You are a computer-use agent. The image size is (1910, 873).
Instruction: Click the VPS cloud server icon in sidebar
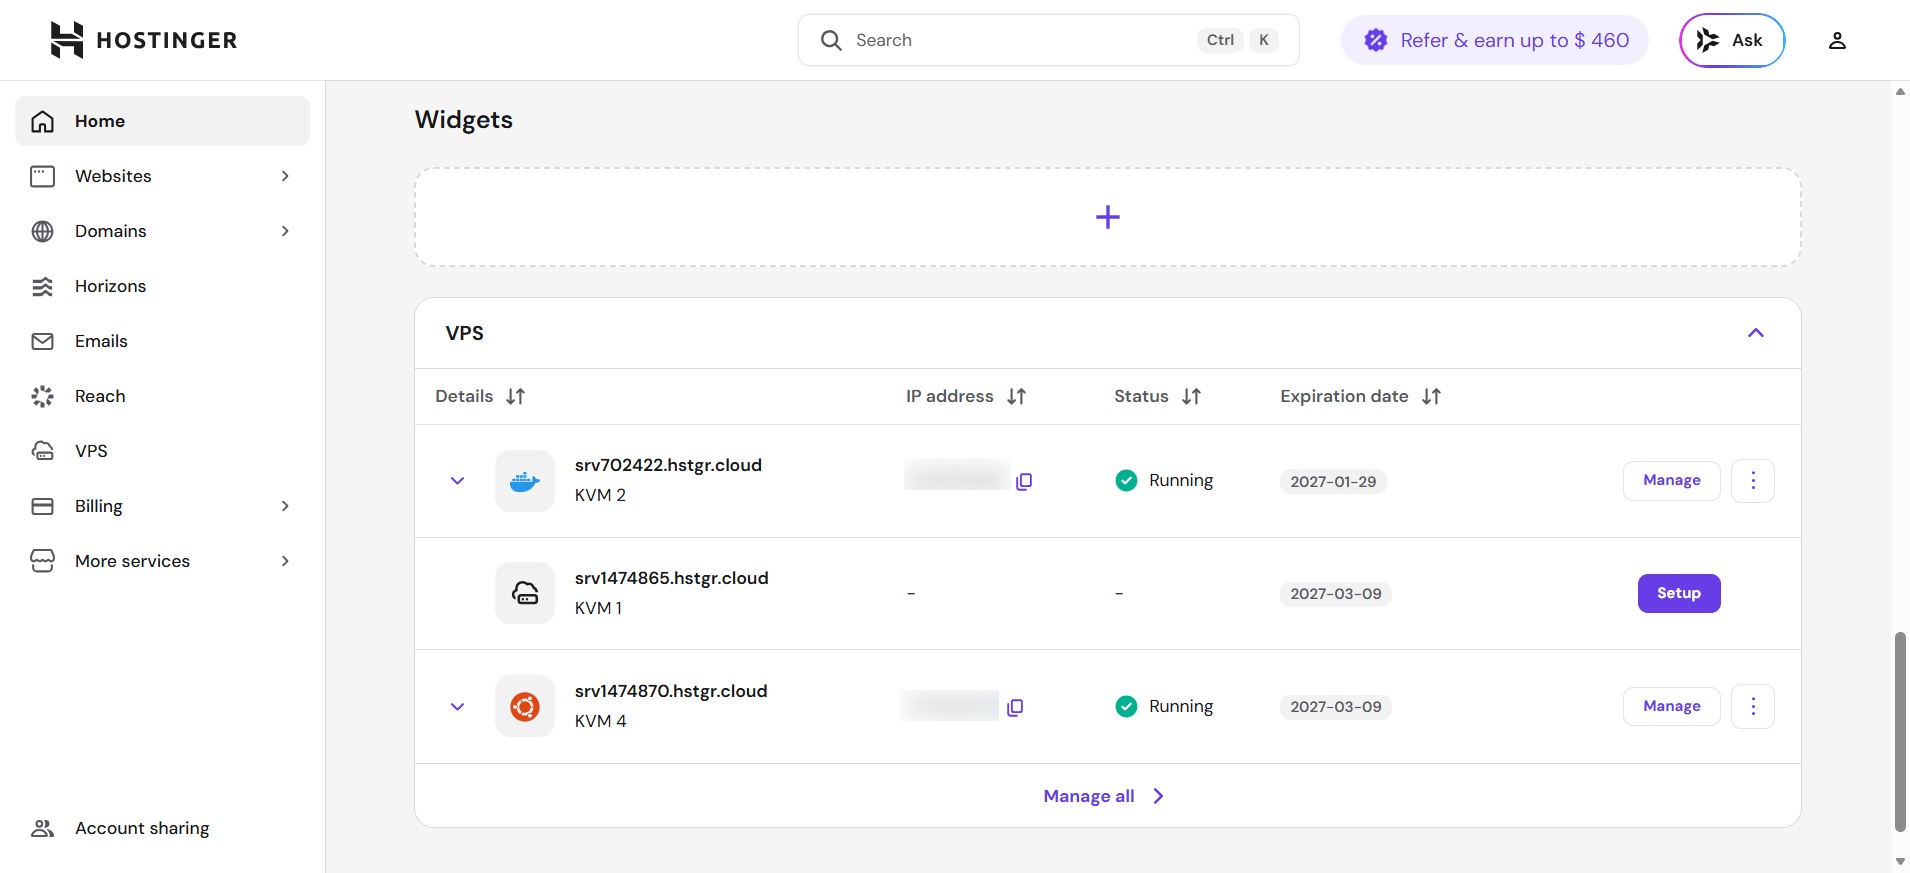coord(42,451)
